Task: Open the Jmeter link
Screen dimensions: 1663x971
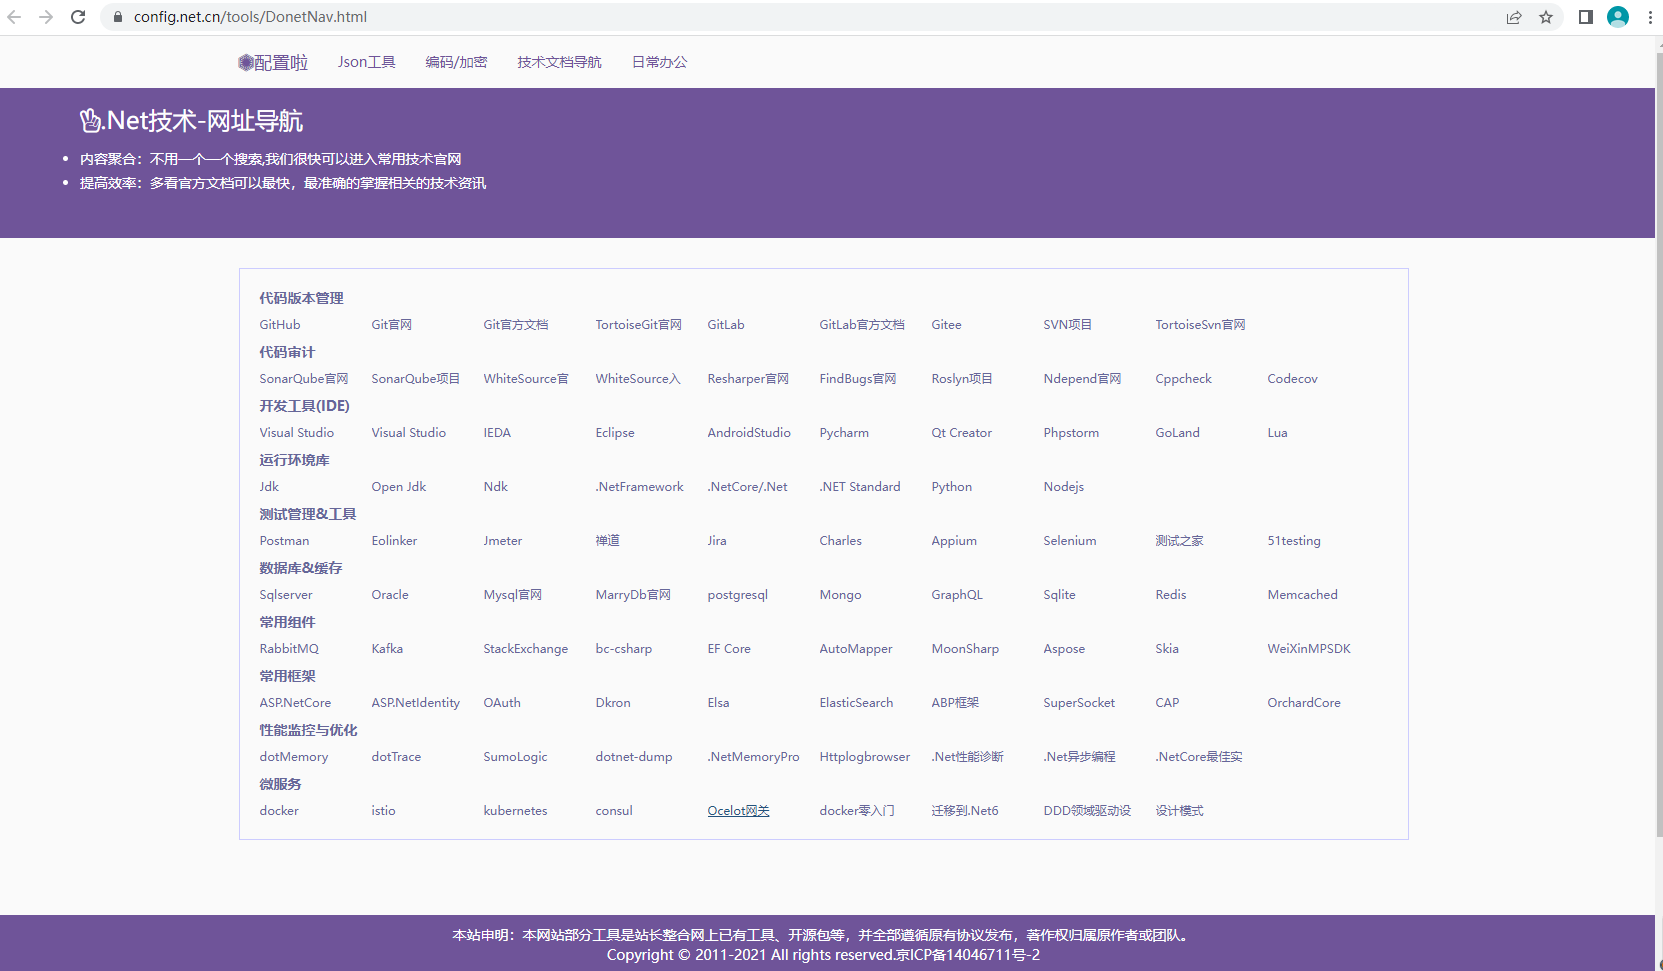Action: click(503, 541)
